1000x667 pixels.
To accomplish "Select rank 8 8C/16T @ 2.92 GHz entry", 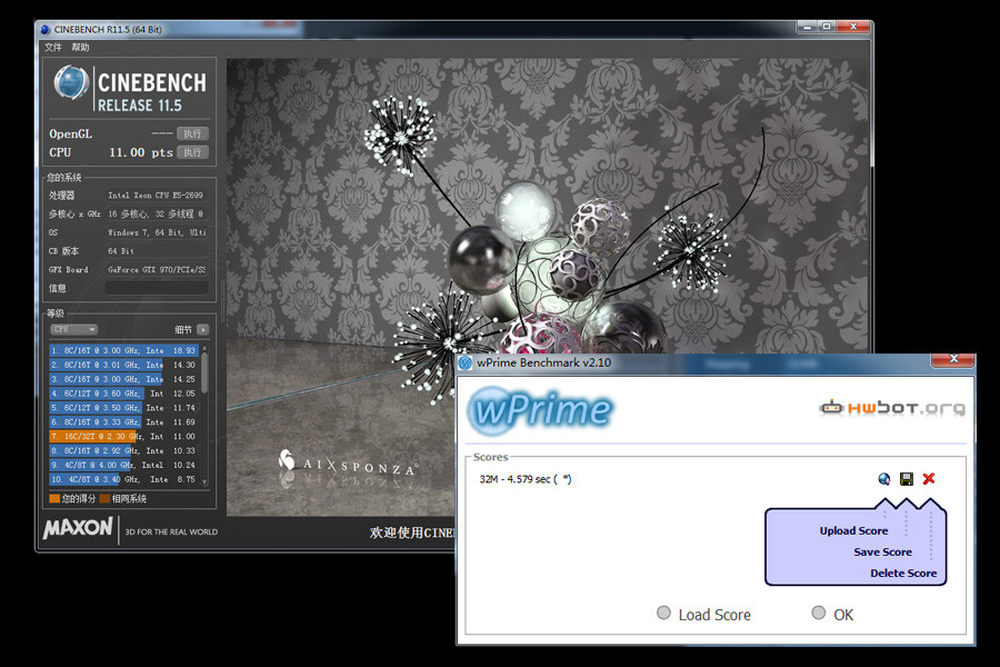I will tap(124, 451).
